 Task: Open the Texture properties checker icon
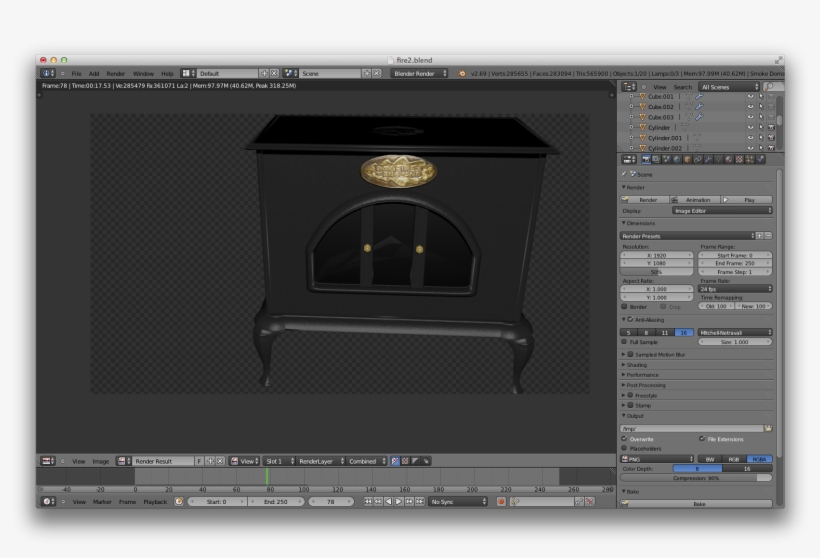(739, 160)
